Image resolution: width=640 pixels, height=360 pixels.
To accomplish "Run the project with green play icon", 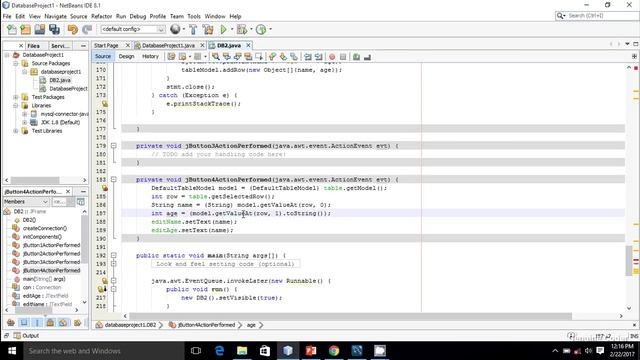I will 223,29.
